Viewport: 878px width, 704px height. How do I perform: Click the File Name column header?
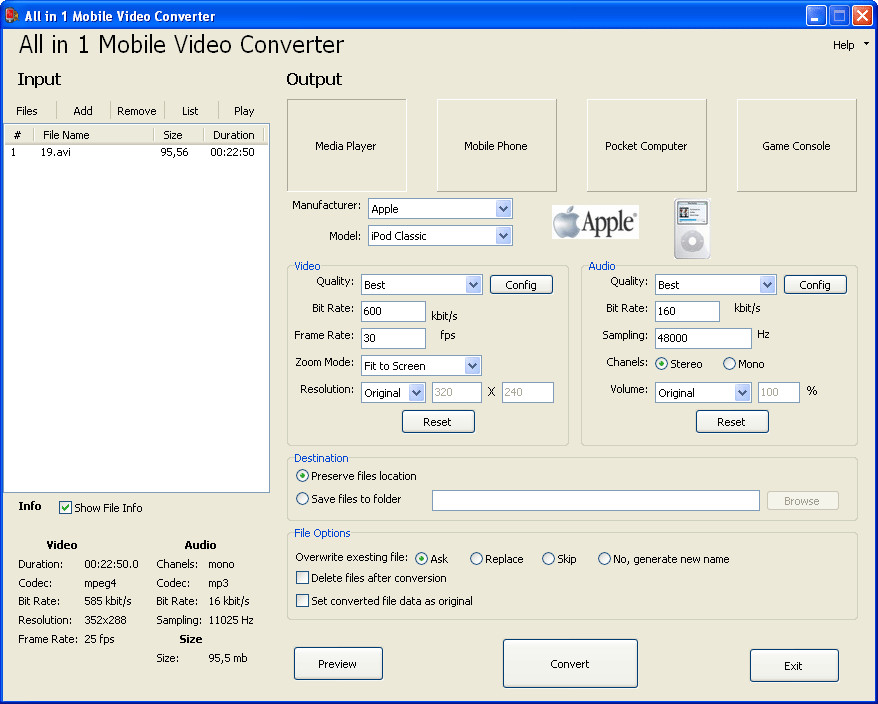click(92, 135)
